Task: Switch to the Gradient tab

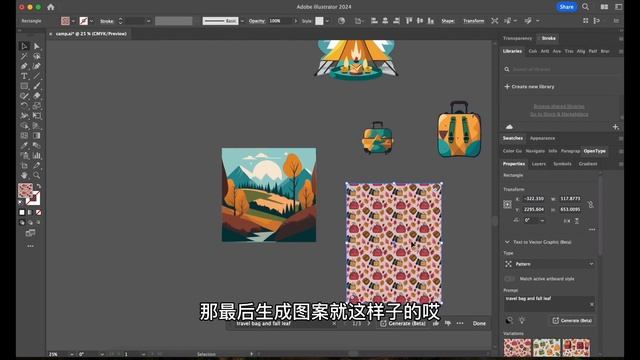Action: click(588, 164)
